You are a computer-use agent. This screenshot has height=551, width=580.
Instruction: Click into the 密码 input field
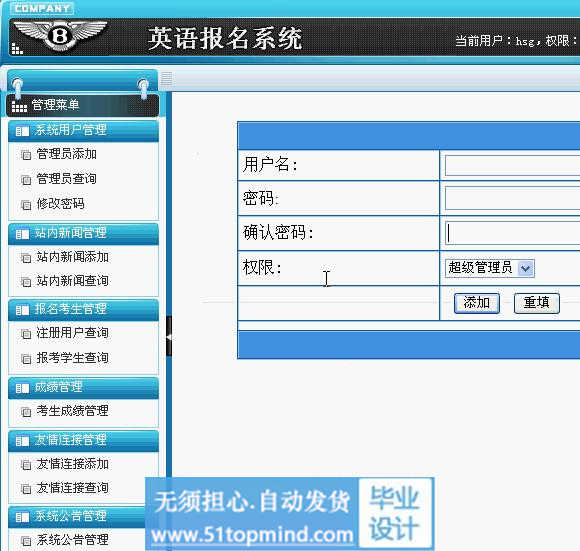click(x=512, y=198)
